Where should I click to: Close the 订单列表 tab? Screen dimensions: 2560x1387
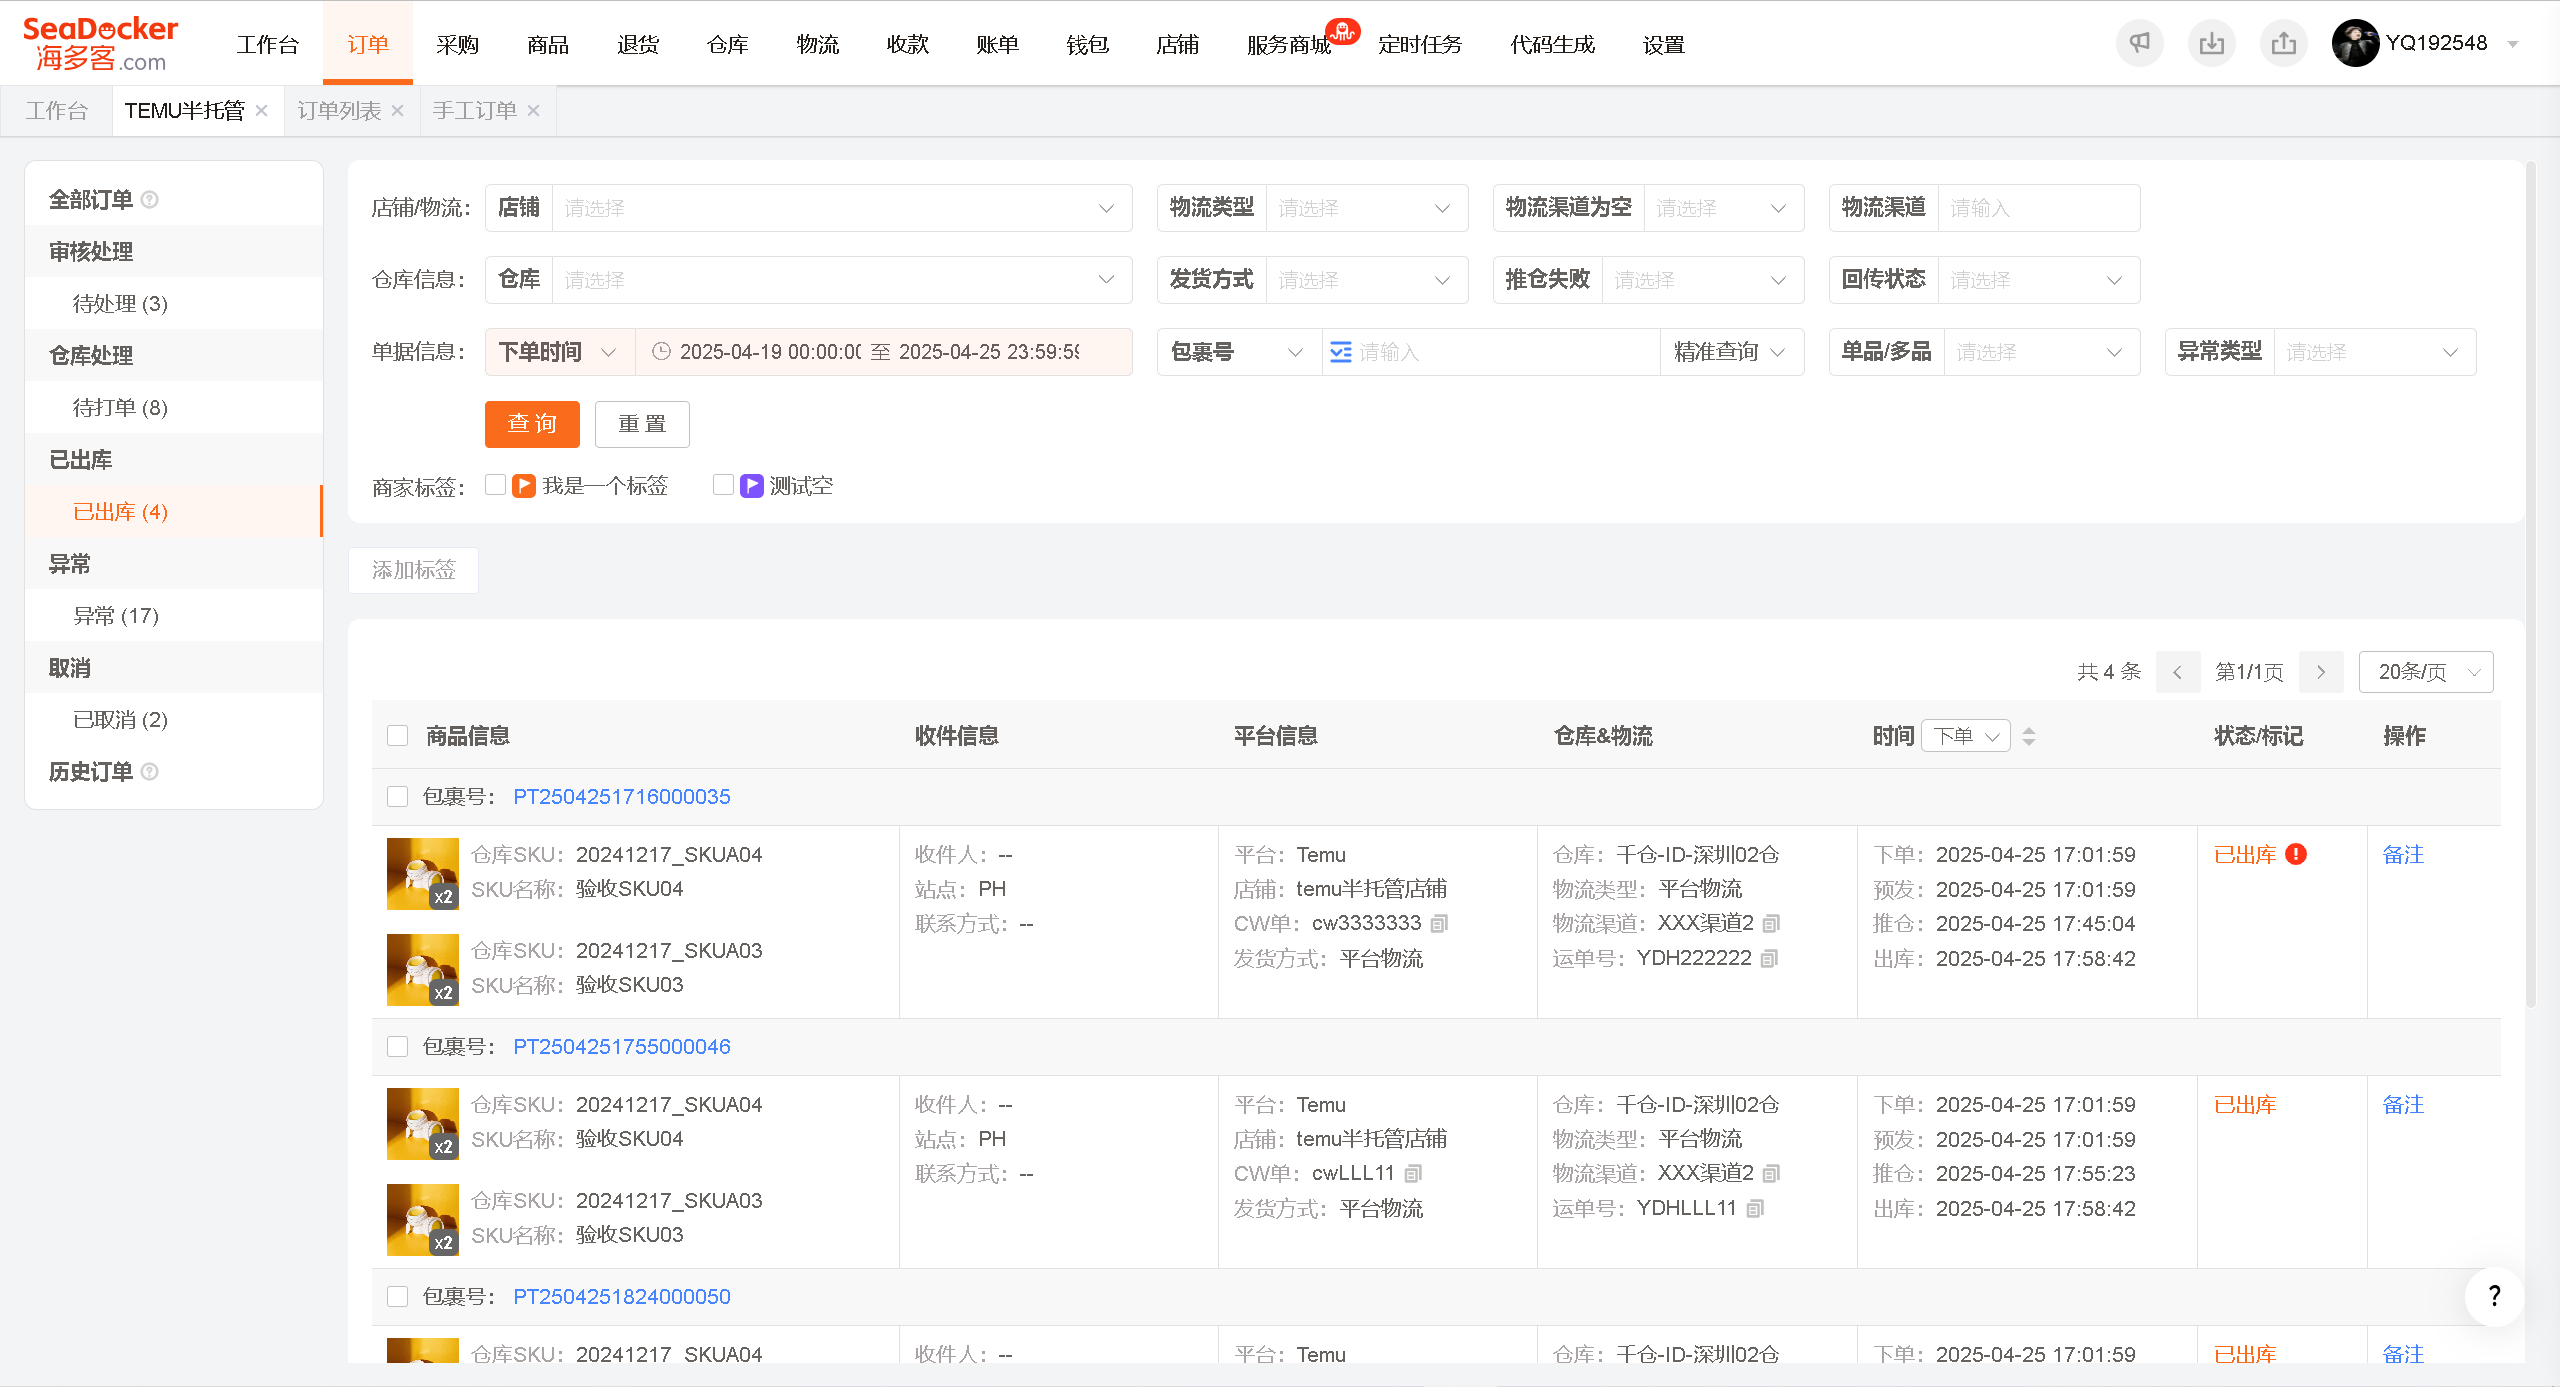pos(398,111)
